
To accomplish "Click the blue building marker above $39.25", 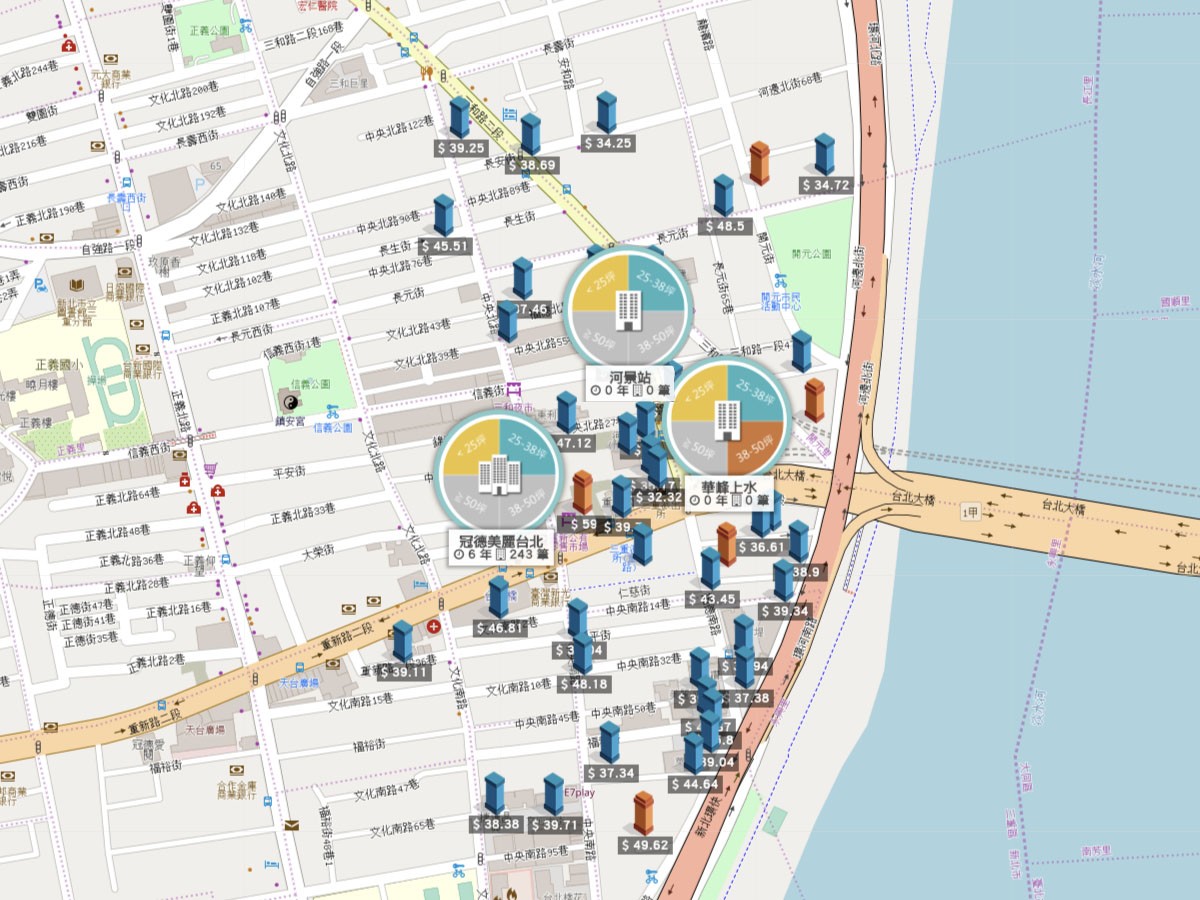I will pos(460,117).
